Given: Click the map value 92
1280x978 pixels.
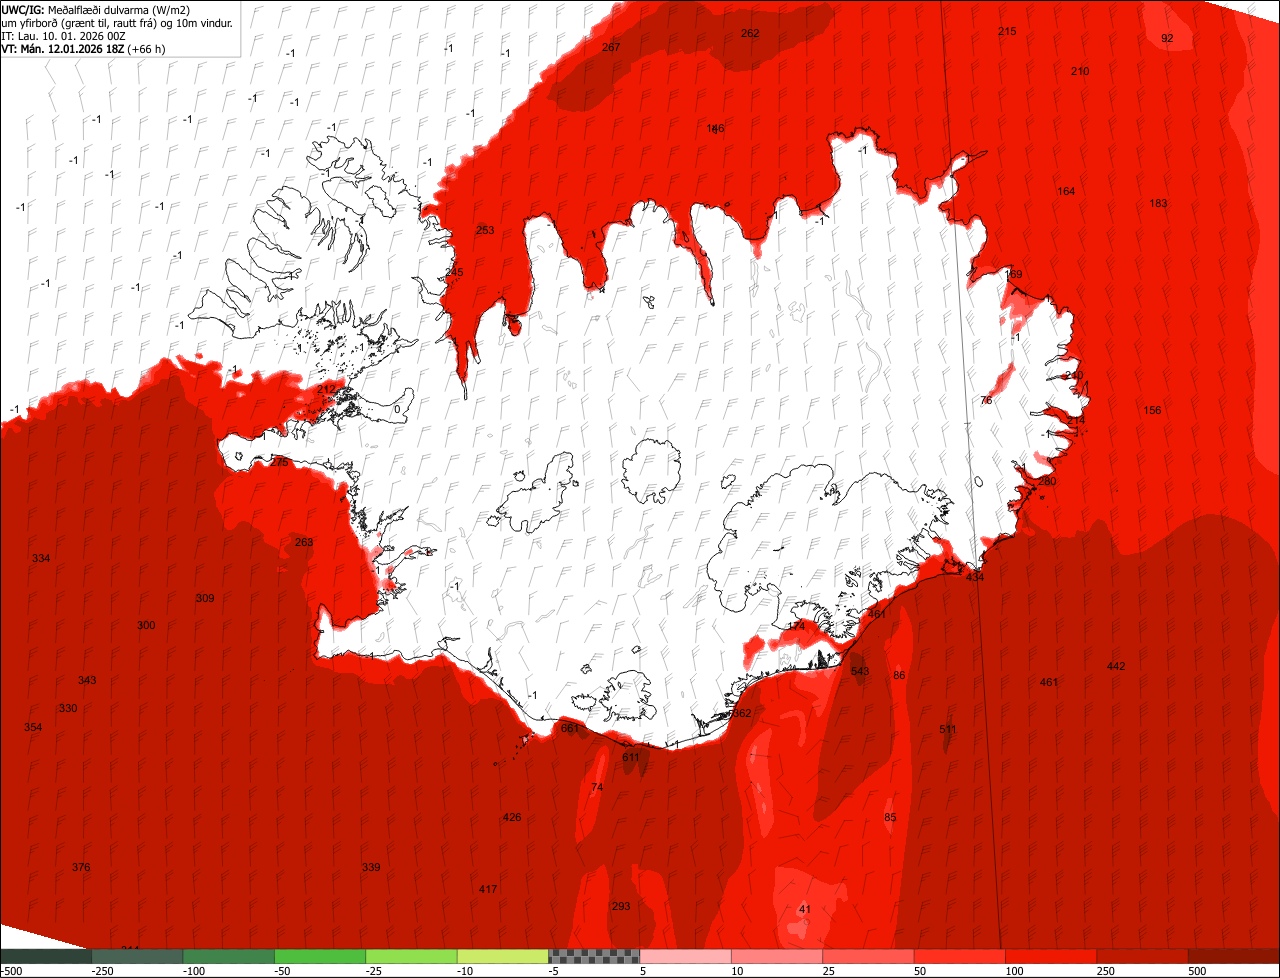Looking at the screenshot, I should (x=1167, y=38).
